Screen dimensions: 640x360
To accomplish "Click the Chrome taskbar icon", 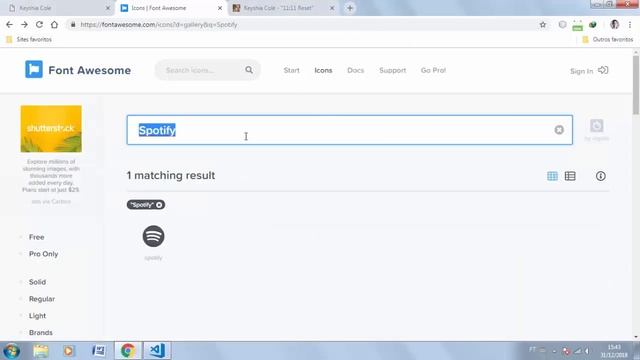I will point(128,351).
